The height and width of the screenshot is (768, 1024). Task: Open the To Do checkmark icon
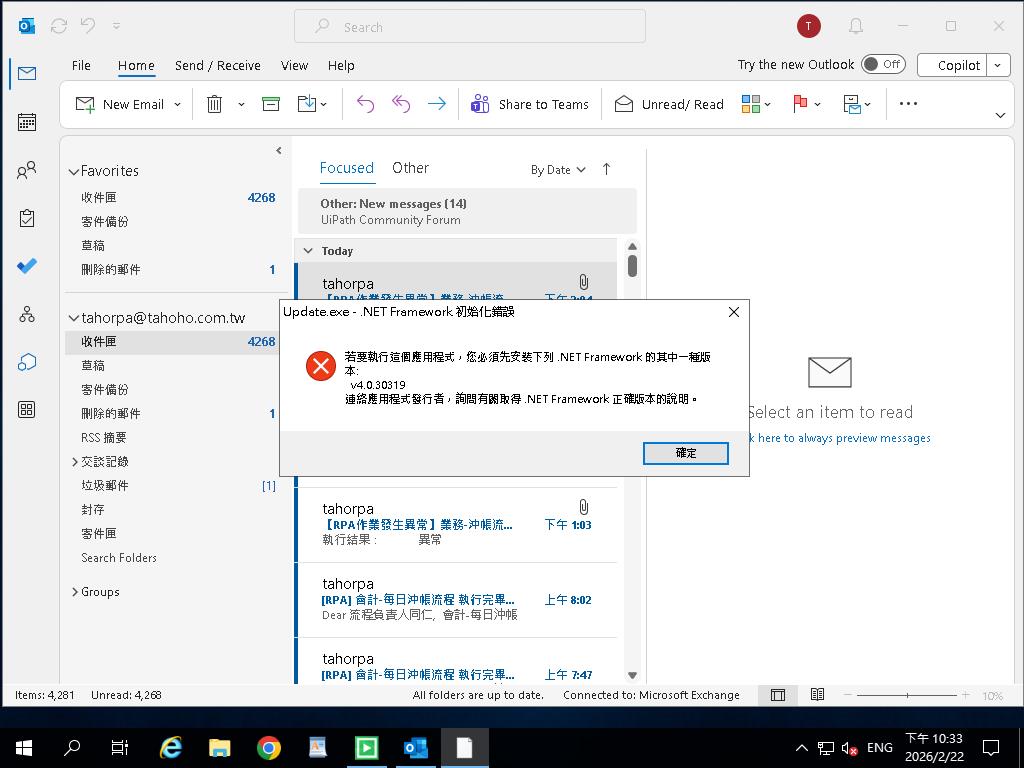pos(27,266)
